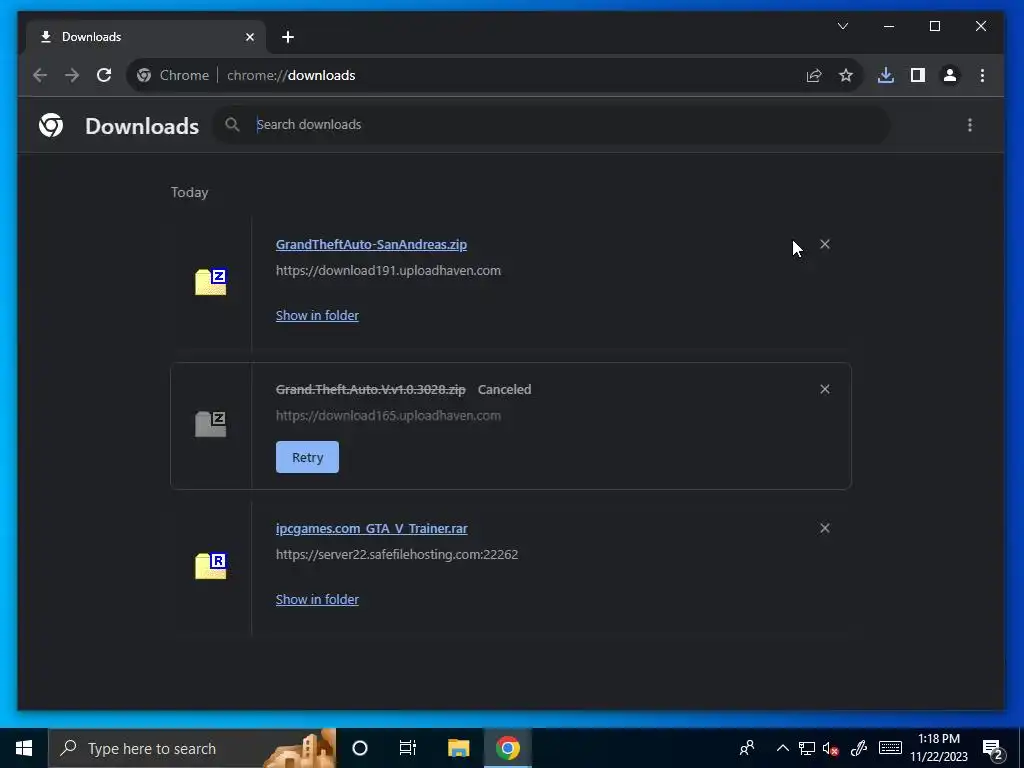Select the Downloads tab
1024x768 pixels.
coord(145,37)
